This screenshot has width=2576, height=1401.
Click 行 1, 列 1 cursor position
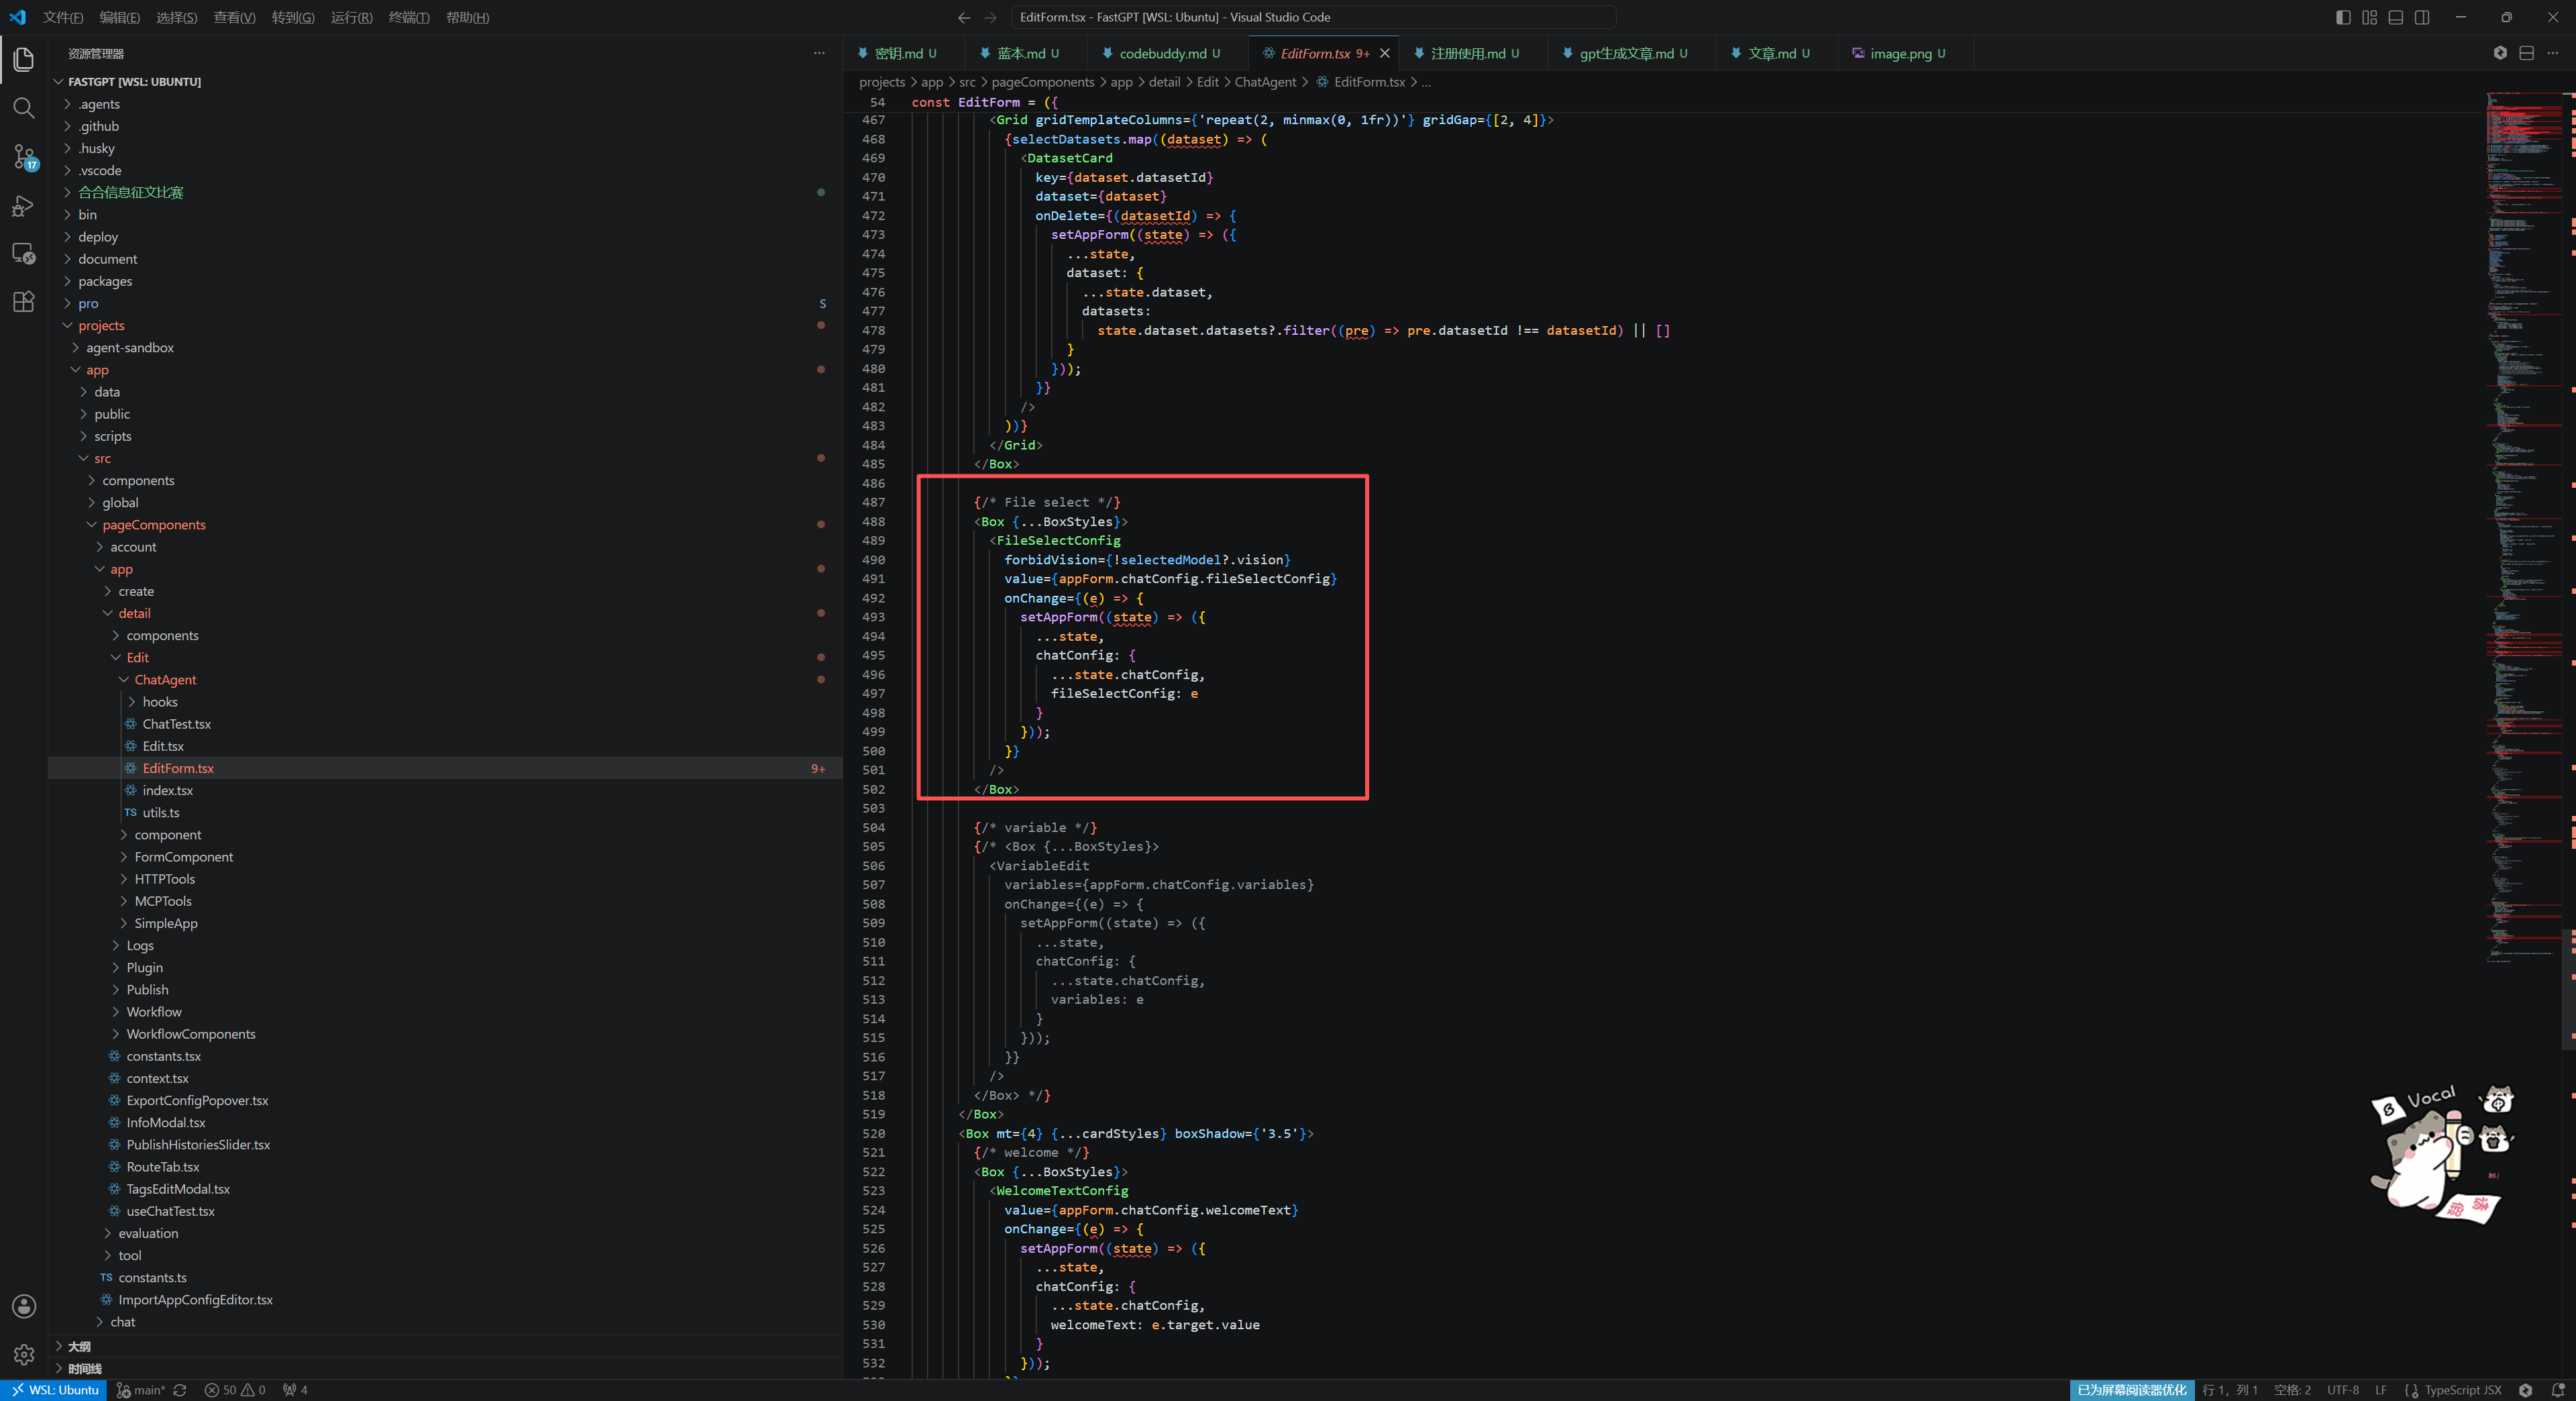(x=2229, y=1390)
